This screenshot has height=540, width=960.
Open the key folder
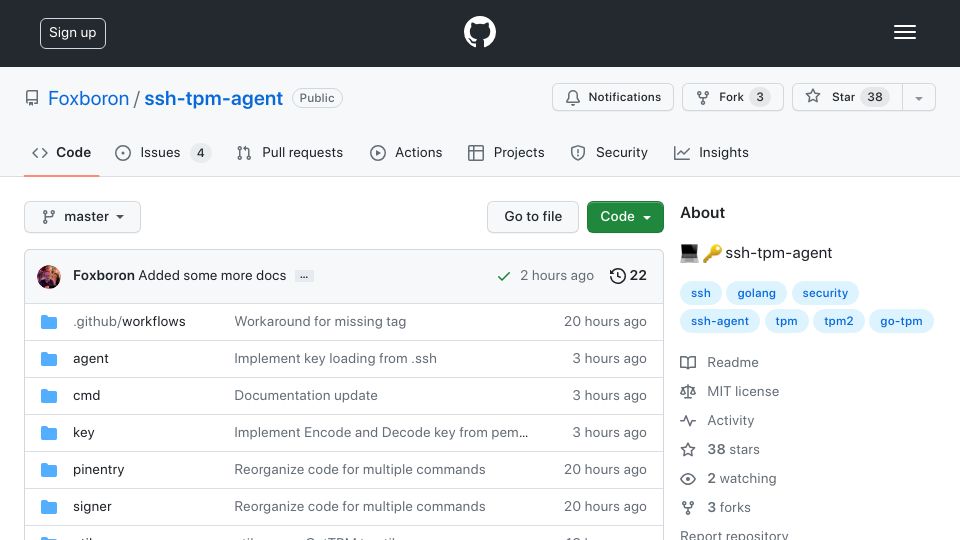pos(83,433)
